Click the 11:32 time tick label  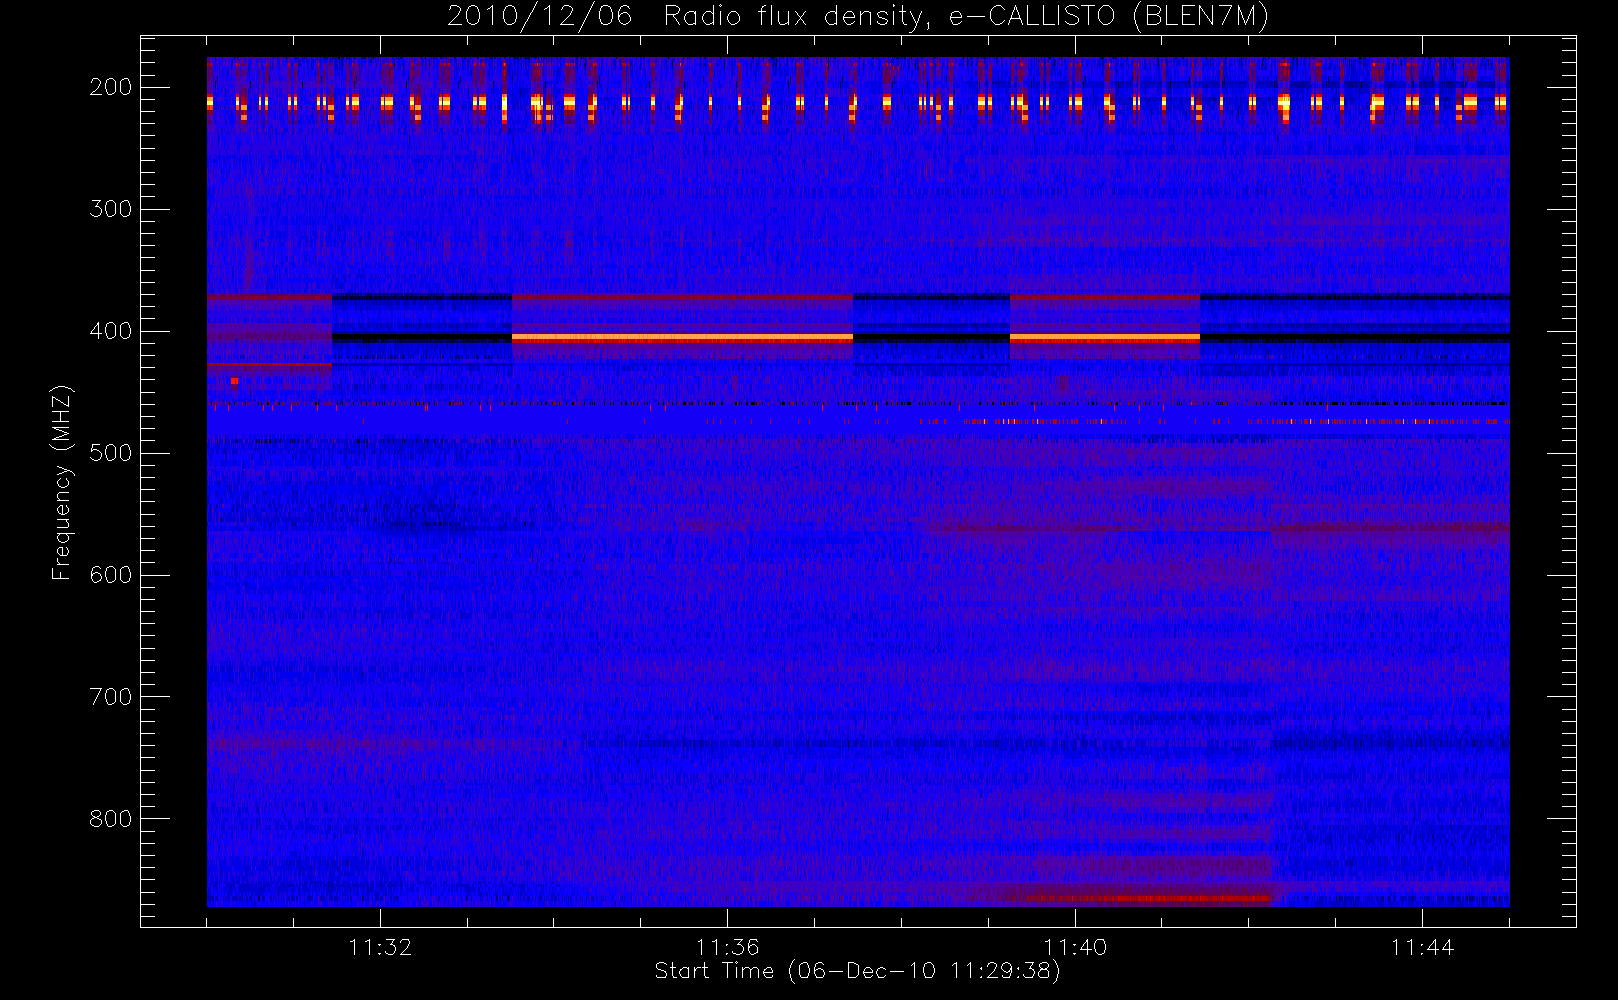pos(380,947)
